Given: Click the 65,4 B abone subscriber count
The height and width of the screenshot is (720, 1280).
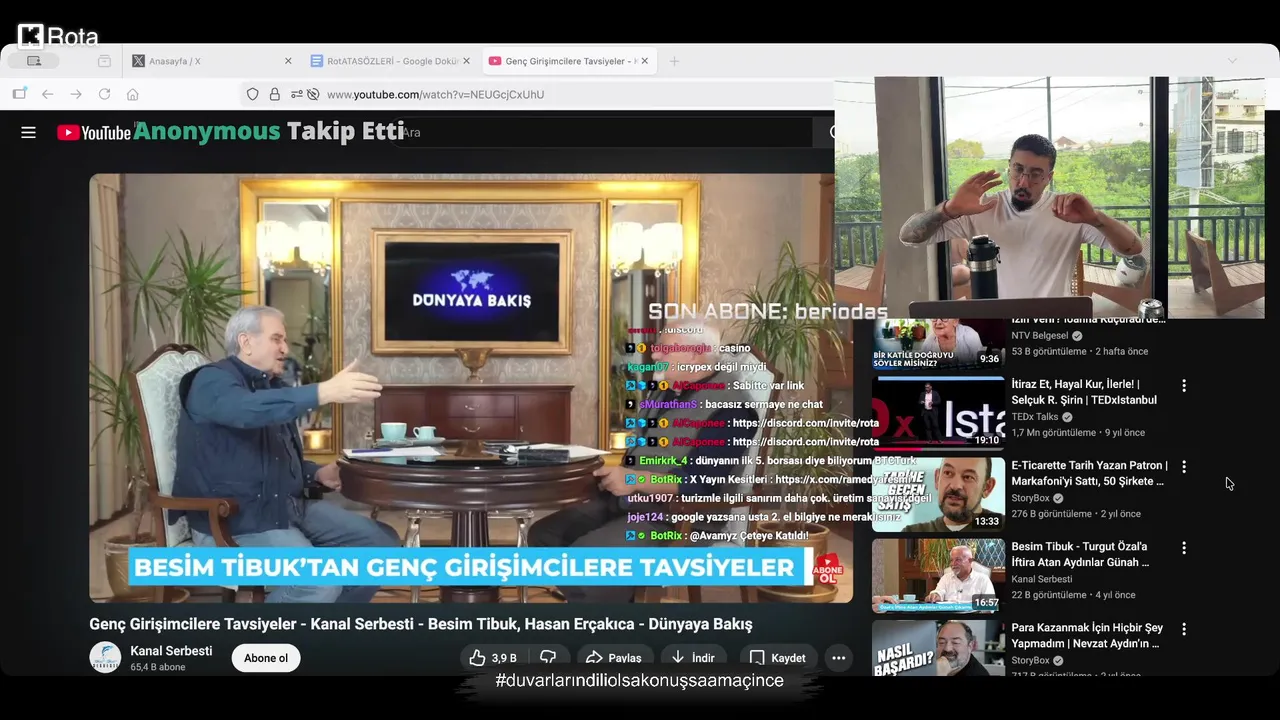Looking at the screenshot, I should (x=158, y=667).
